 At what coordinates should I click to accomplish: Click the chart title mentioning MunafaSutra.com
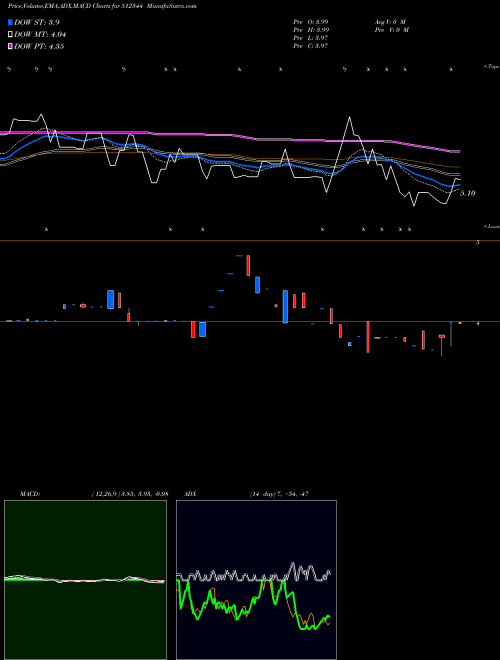tap(102, 6)
